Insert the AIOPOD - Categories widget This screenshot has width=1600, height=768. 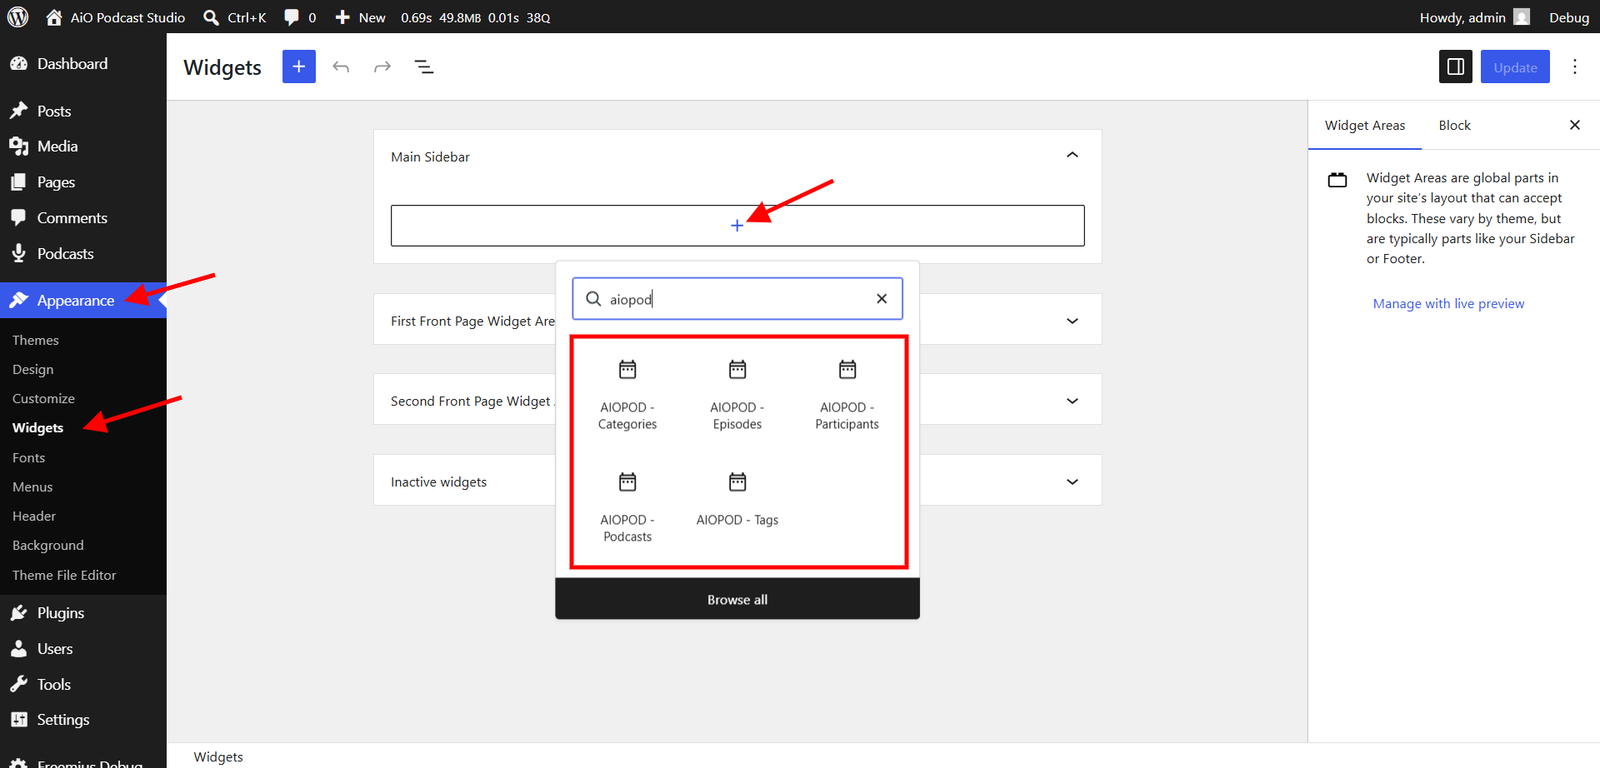coord(628,395)
